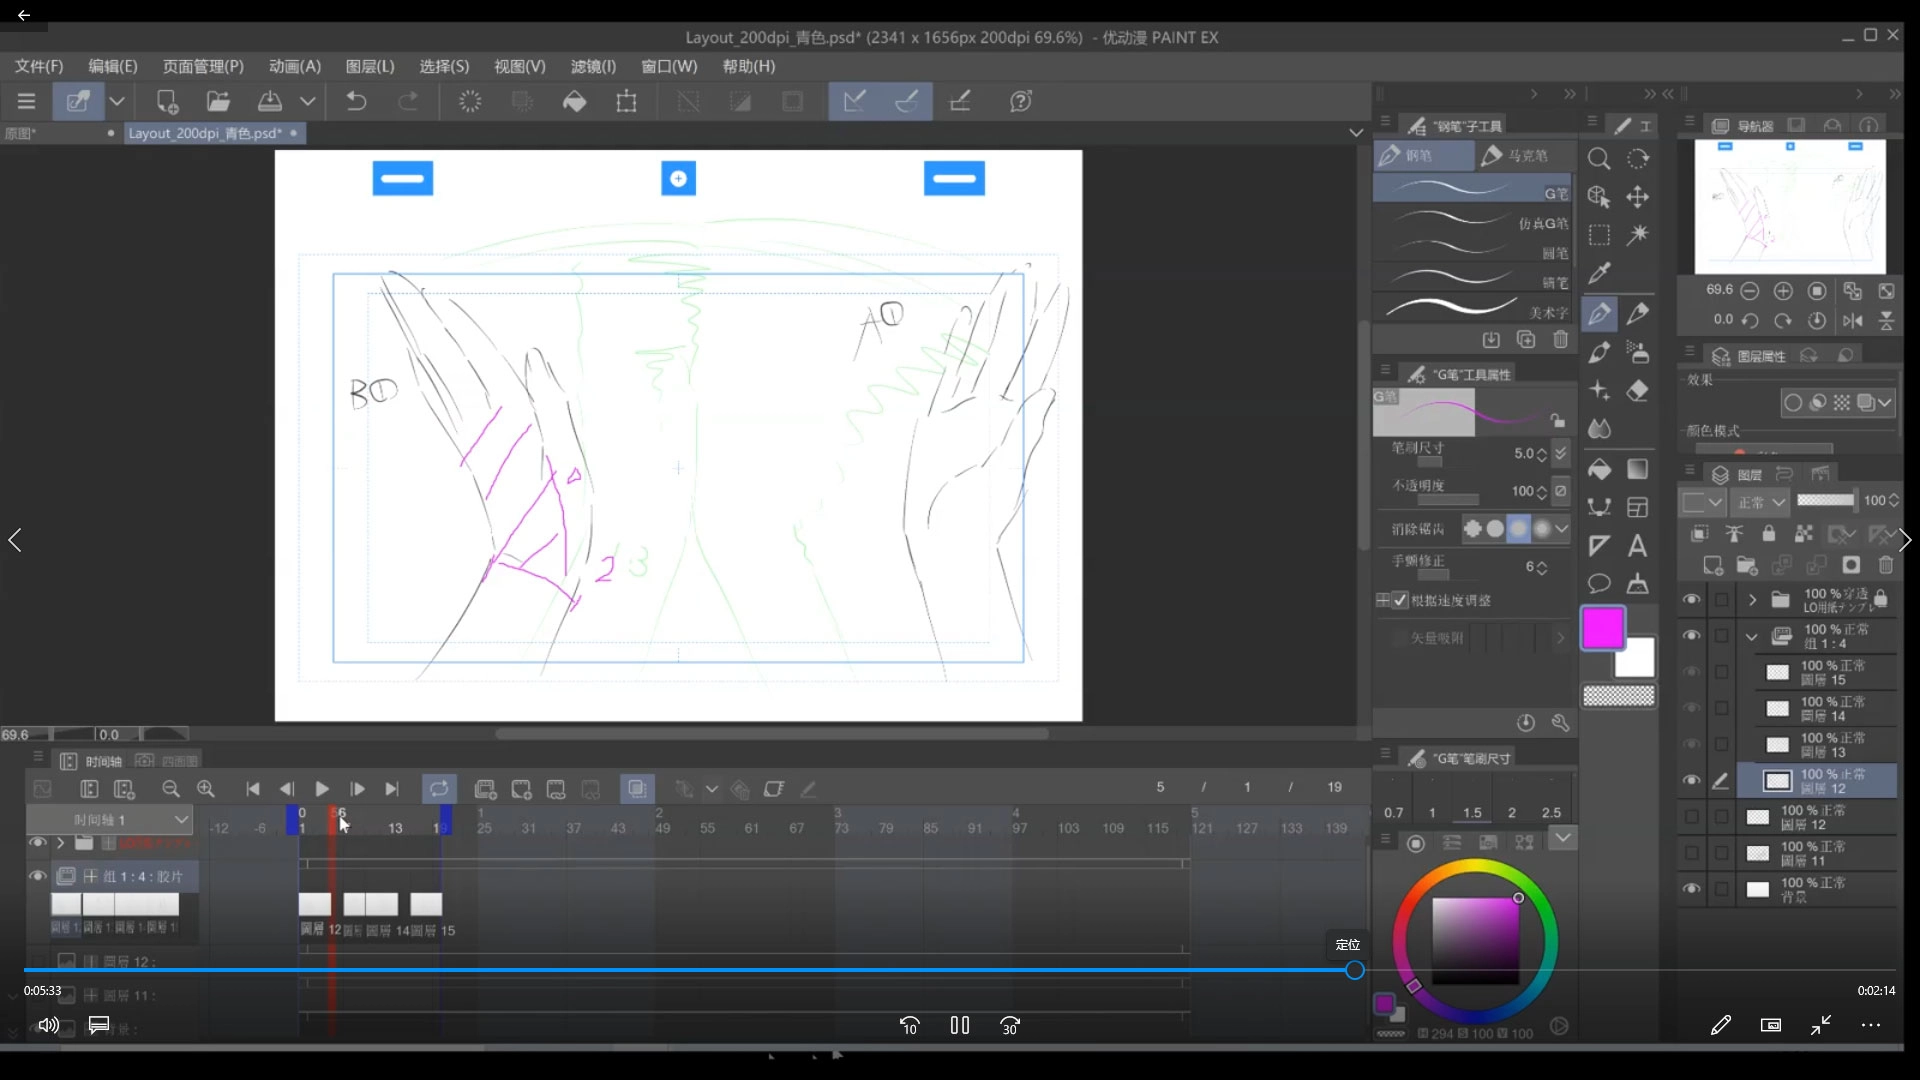Image resolution: width=1920 pixels, height=1080 pixels.
Task: Select the Fill bucket tool
Action: coord(1599,469)
